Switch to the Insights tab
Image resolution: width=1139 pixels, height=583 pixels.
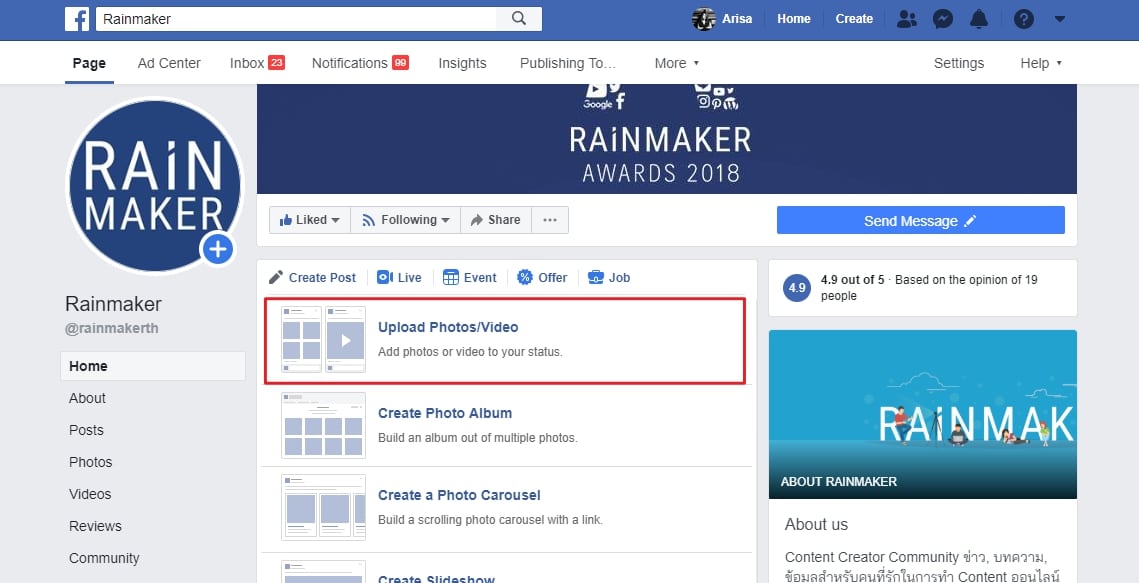[x=461, y=63]
